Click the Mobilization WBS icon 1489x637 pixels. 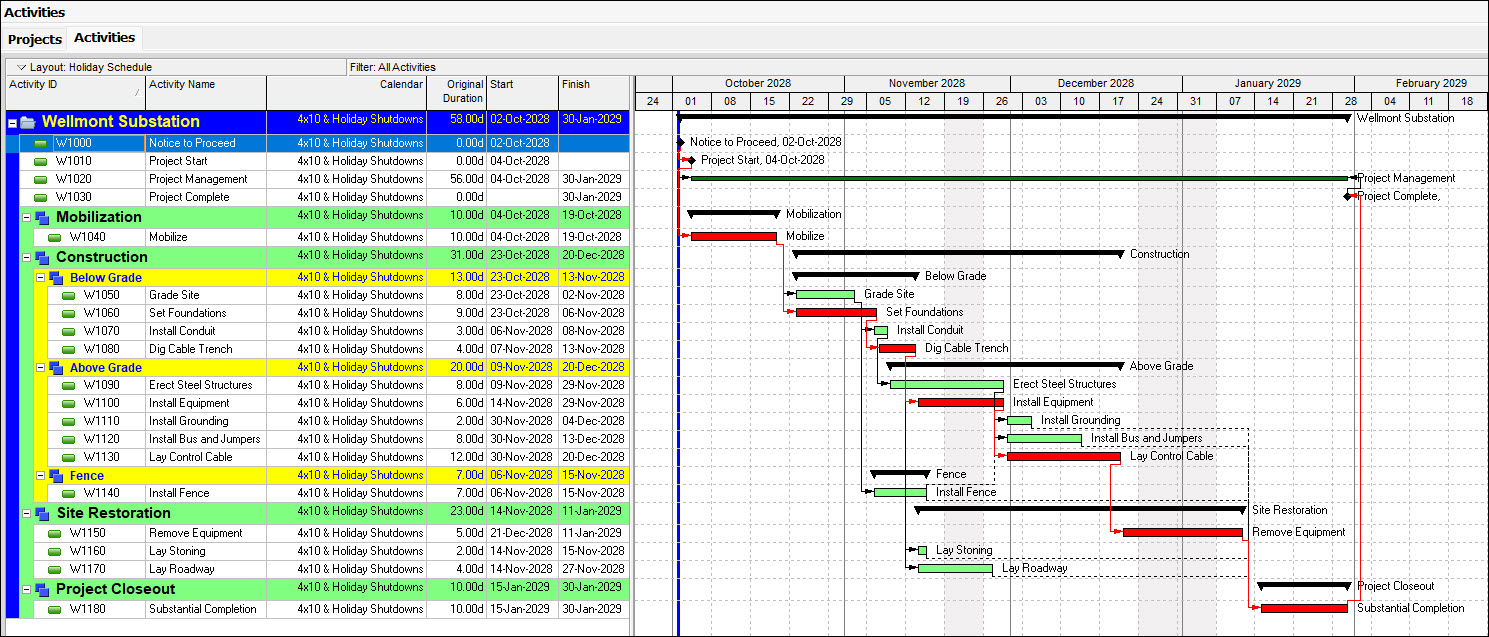click(42, 218)
